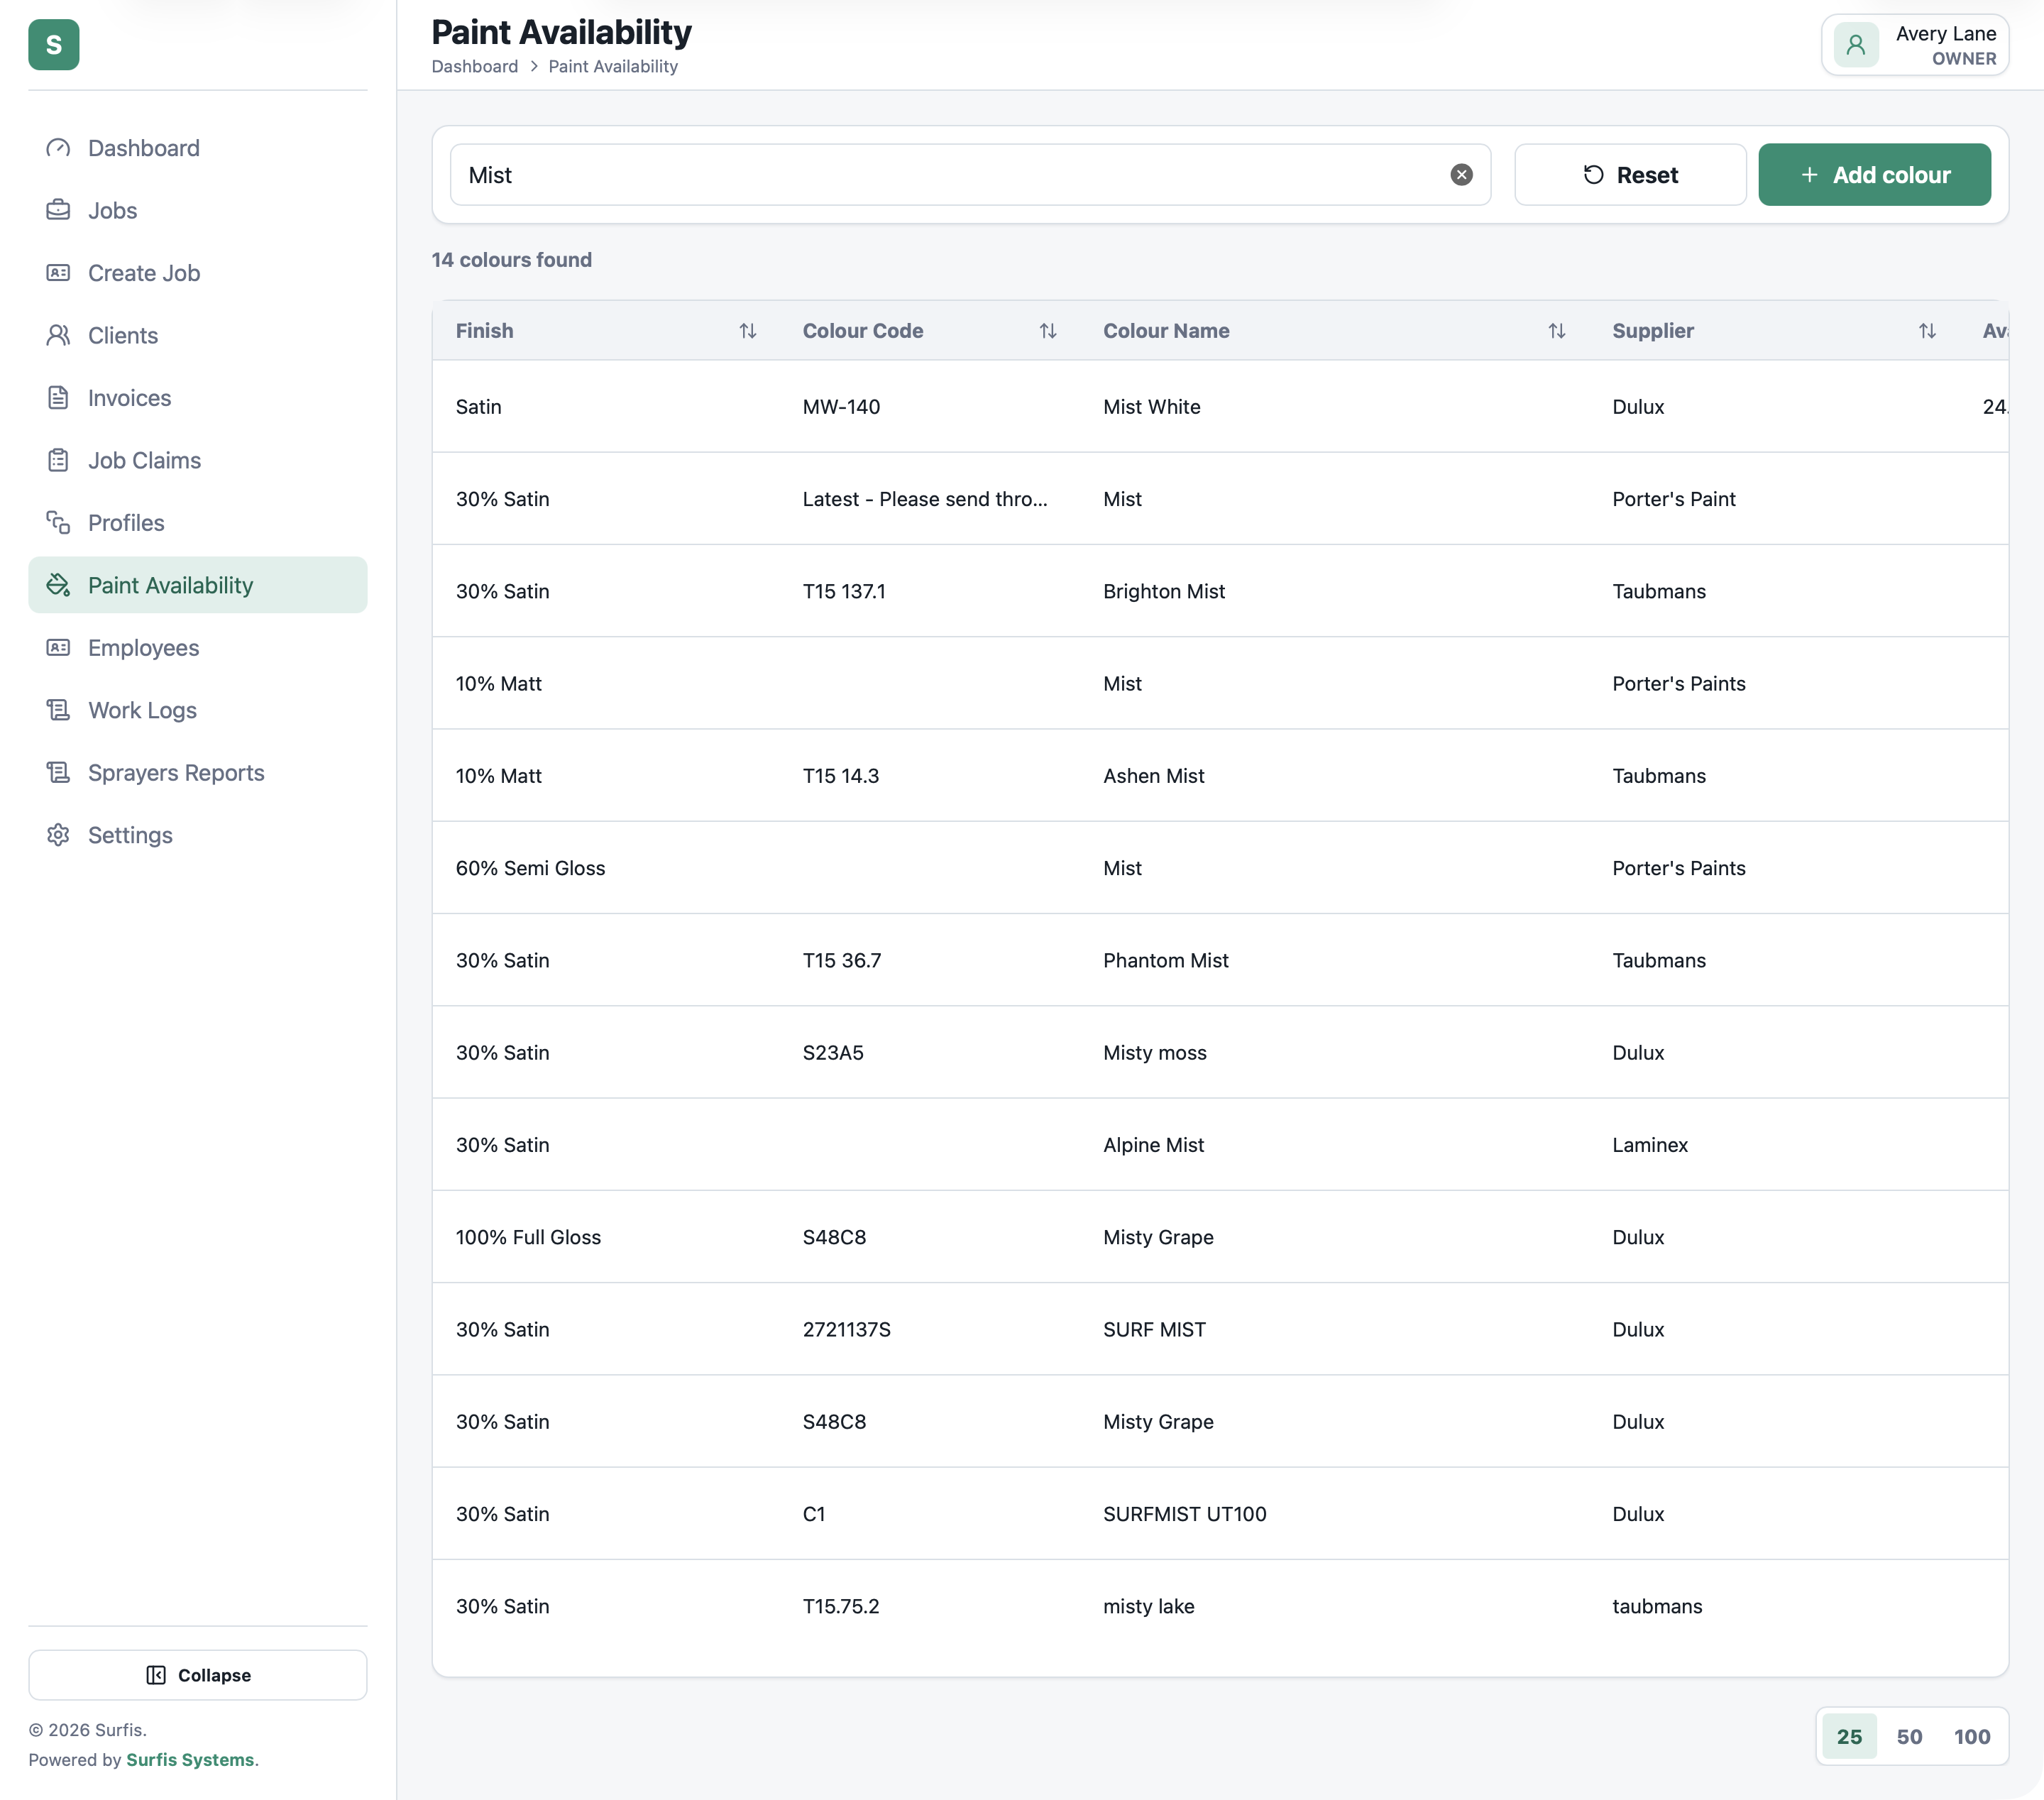Collapse the sidebar navigation

(198, 1675)
